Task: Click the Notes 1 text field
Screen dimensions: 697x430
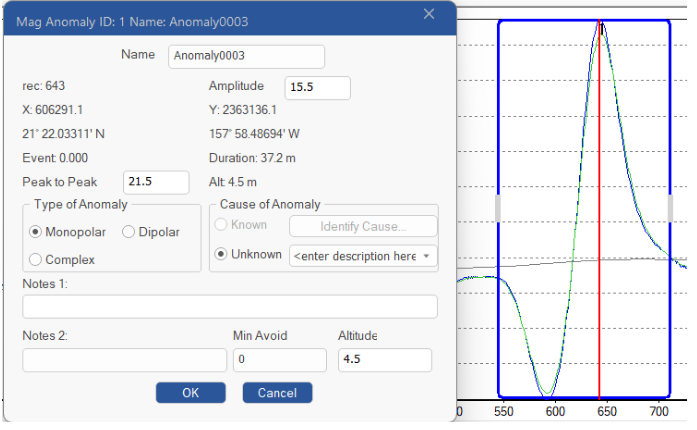Action: [230, 307]
